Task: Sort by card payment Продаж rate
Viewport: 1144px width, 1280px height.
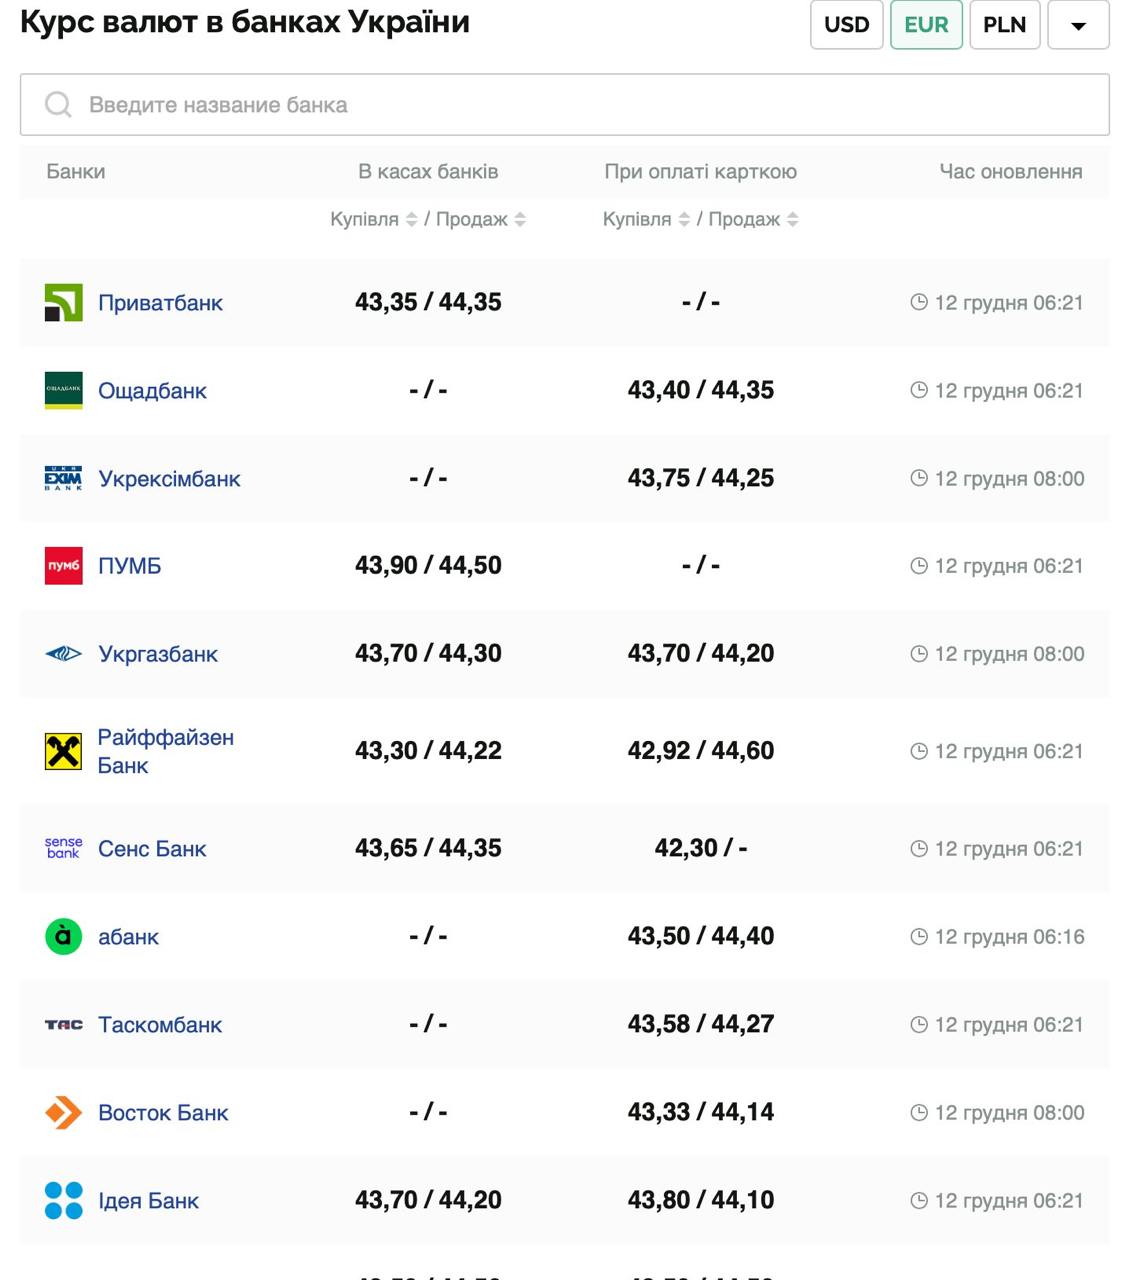Action: (792, 220)
